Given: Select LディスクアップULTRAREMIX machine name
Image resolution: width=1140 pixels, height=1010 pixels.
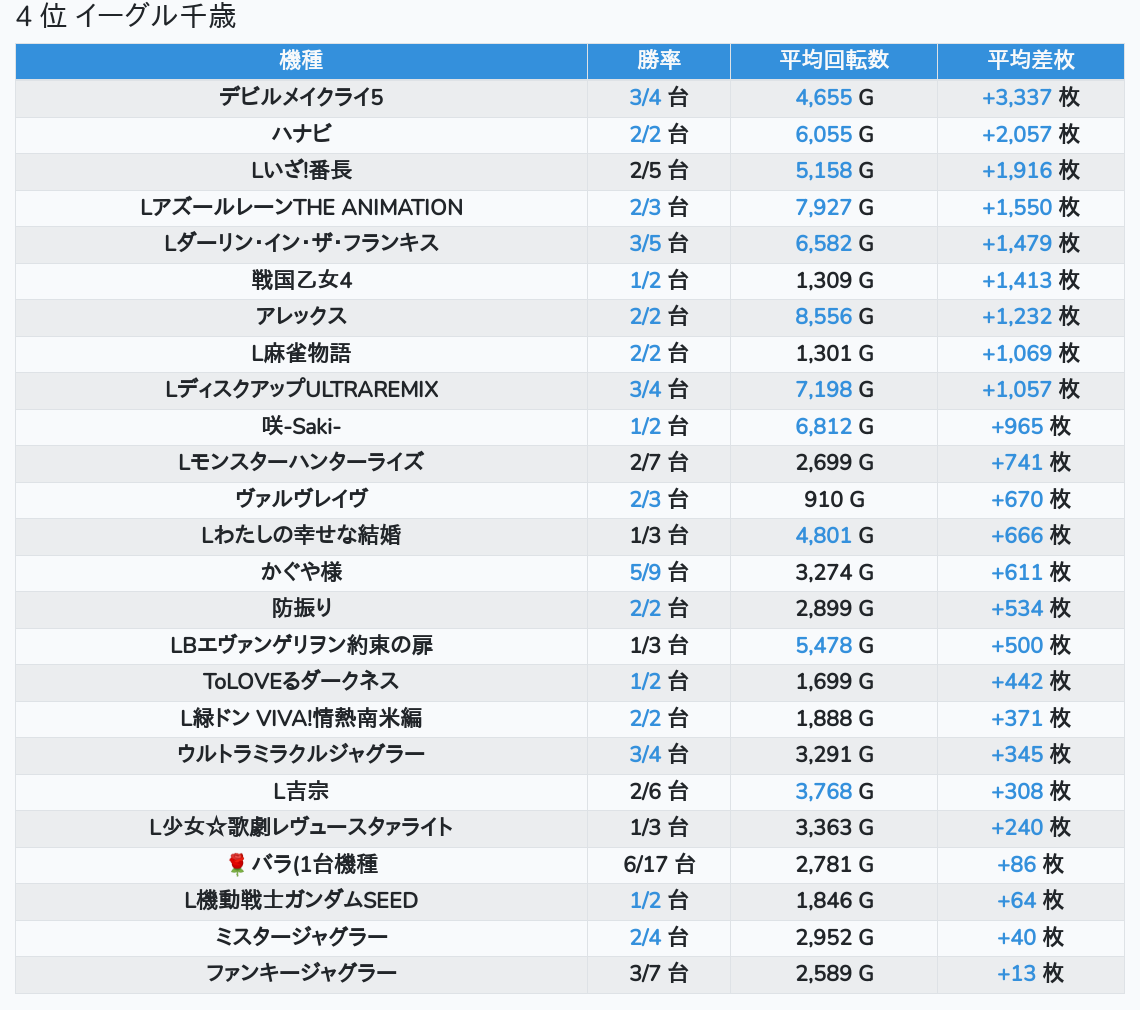Looking at the screenshot, I should [x=301, y=389].
